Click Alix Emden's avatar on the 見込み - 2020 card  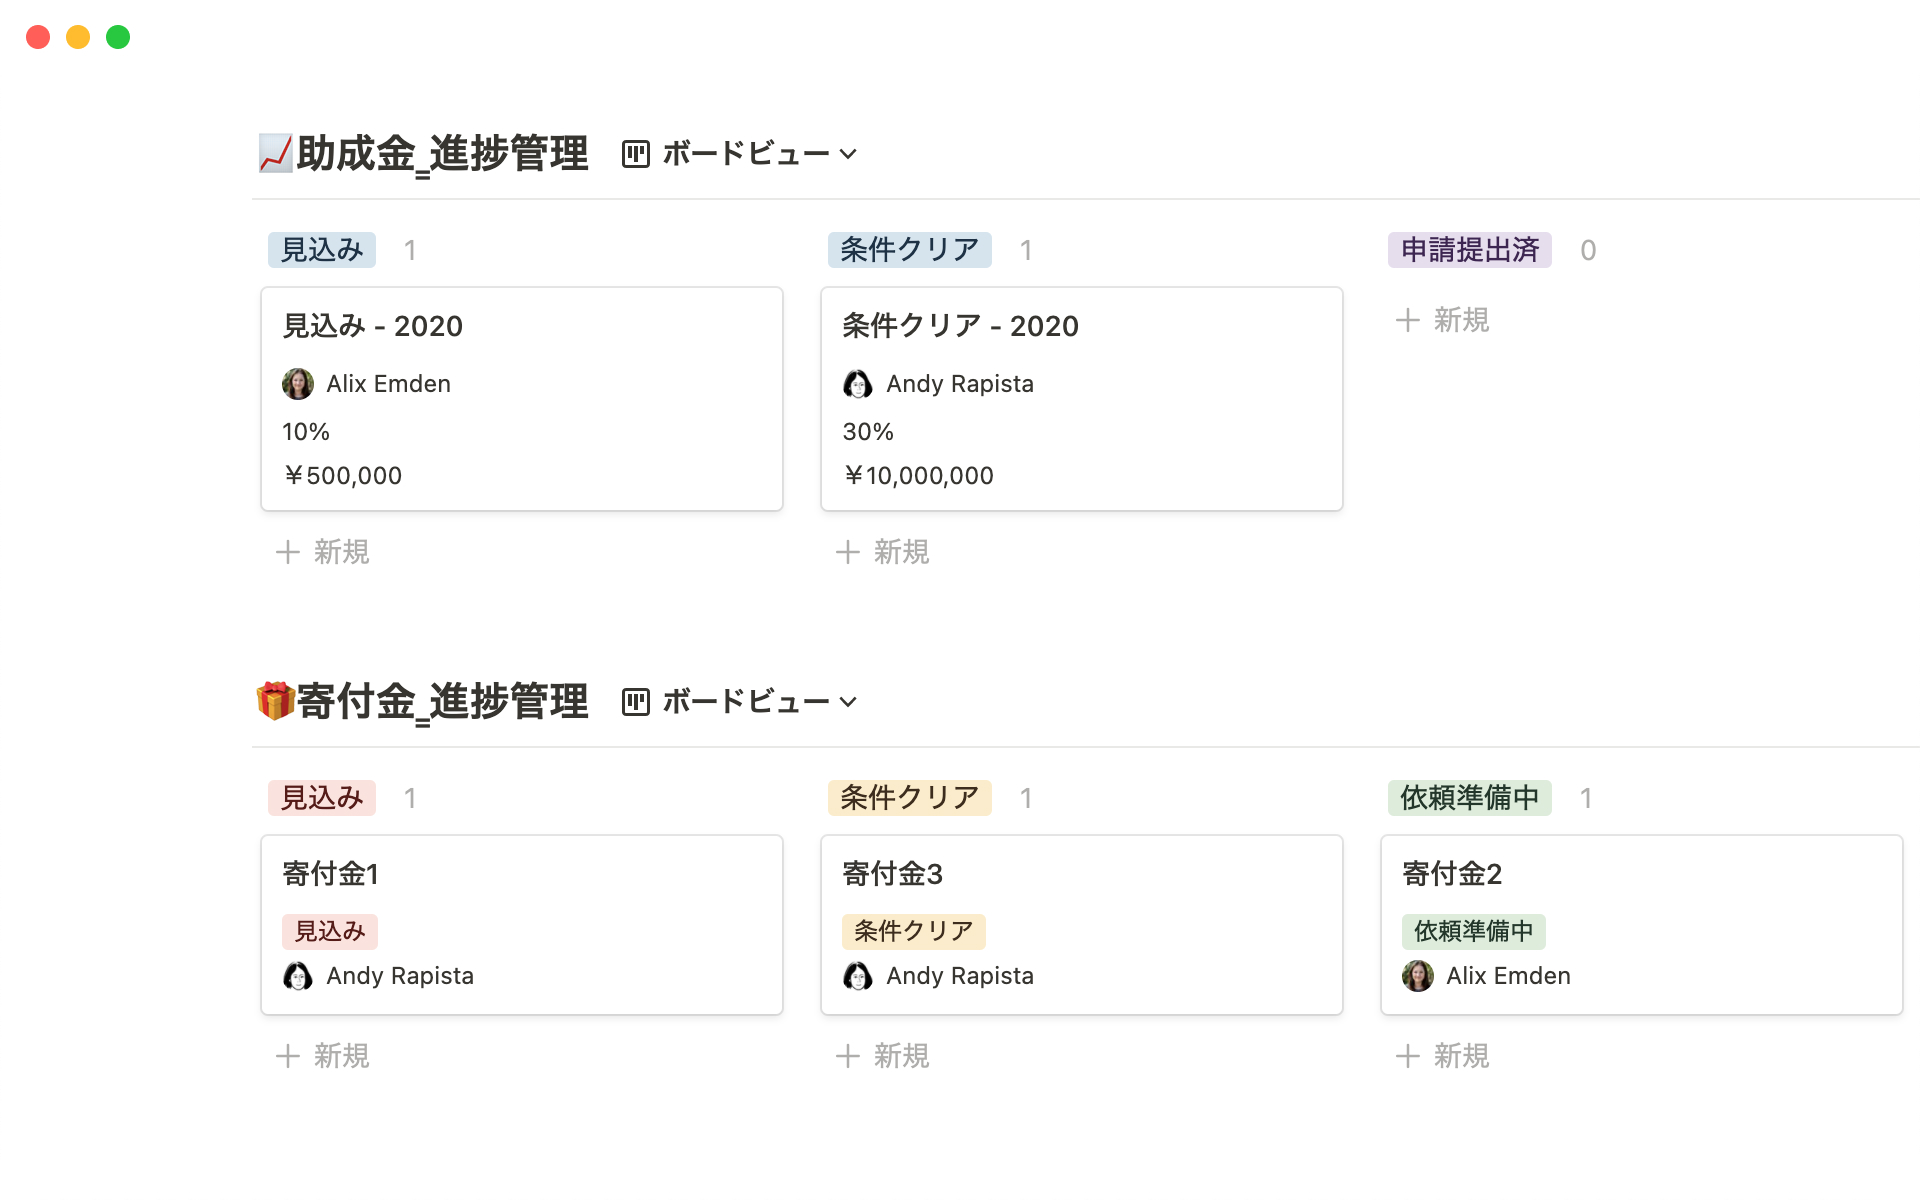coord(298,384)
